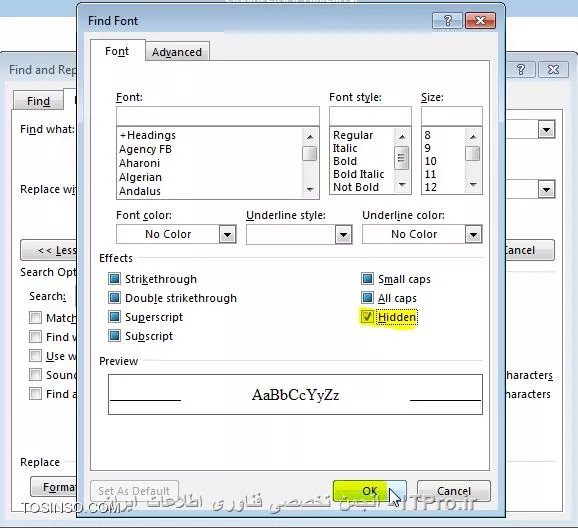
Task: Toggle the Subscript checkbox
Action: tap(114, 336)
